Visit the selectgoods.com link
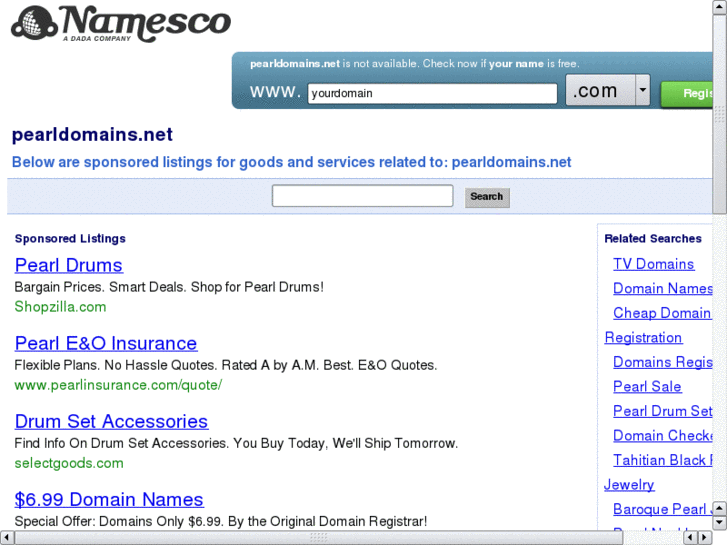This screenshot has width=727, height=545. tap(69, 463)
